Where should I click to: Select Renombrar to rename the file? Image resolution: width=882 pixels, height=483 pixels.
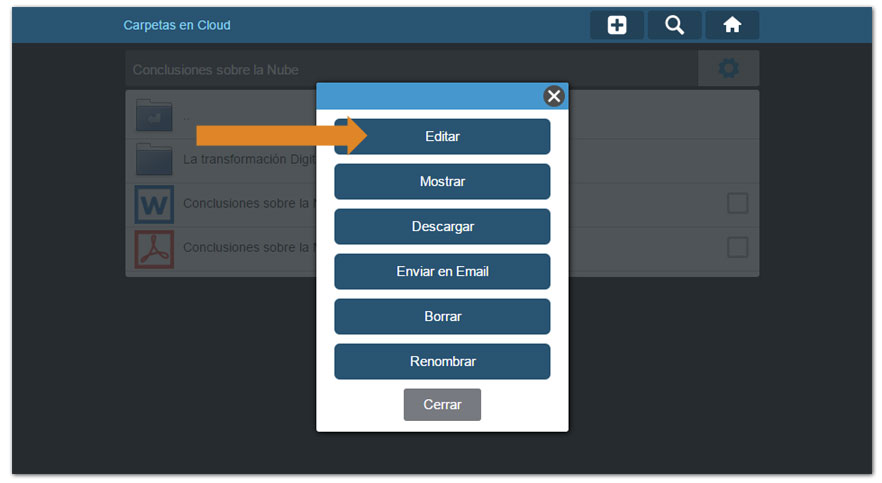click(x=442, y=361)
